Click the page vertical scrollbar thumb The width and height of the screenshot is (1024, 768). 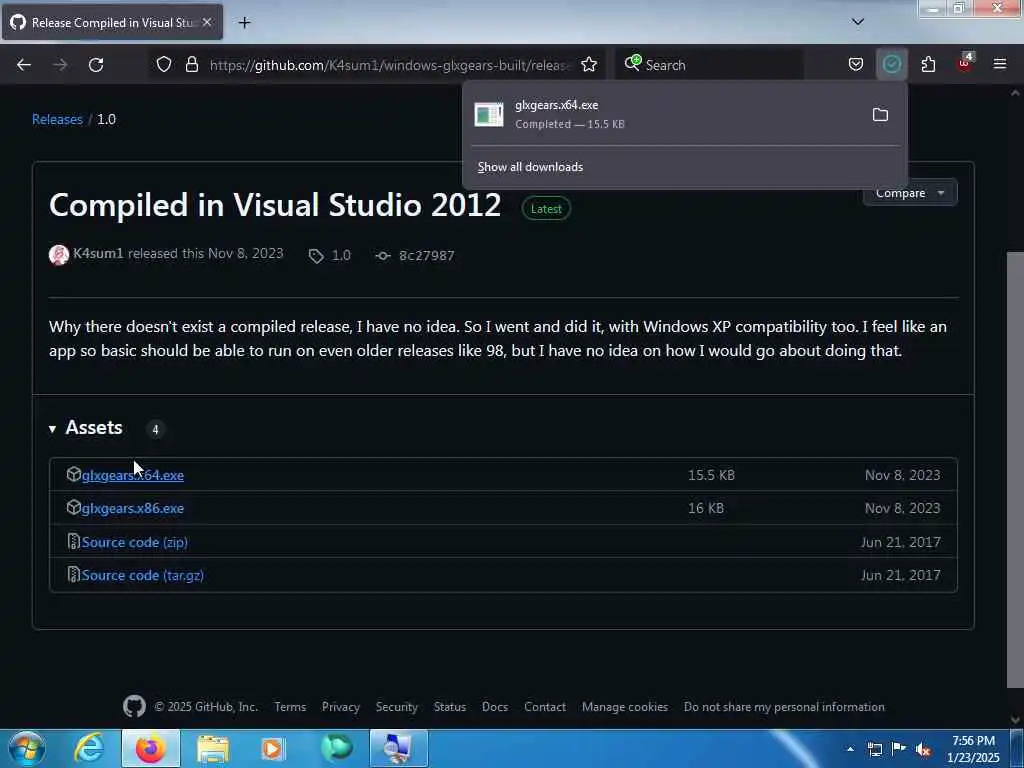tap(1015, 469)
